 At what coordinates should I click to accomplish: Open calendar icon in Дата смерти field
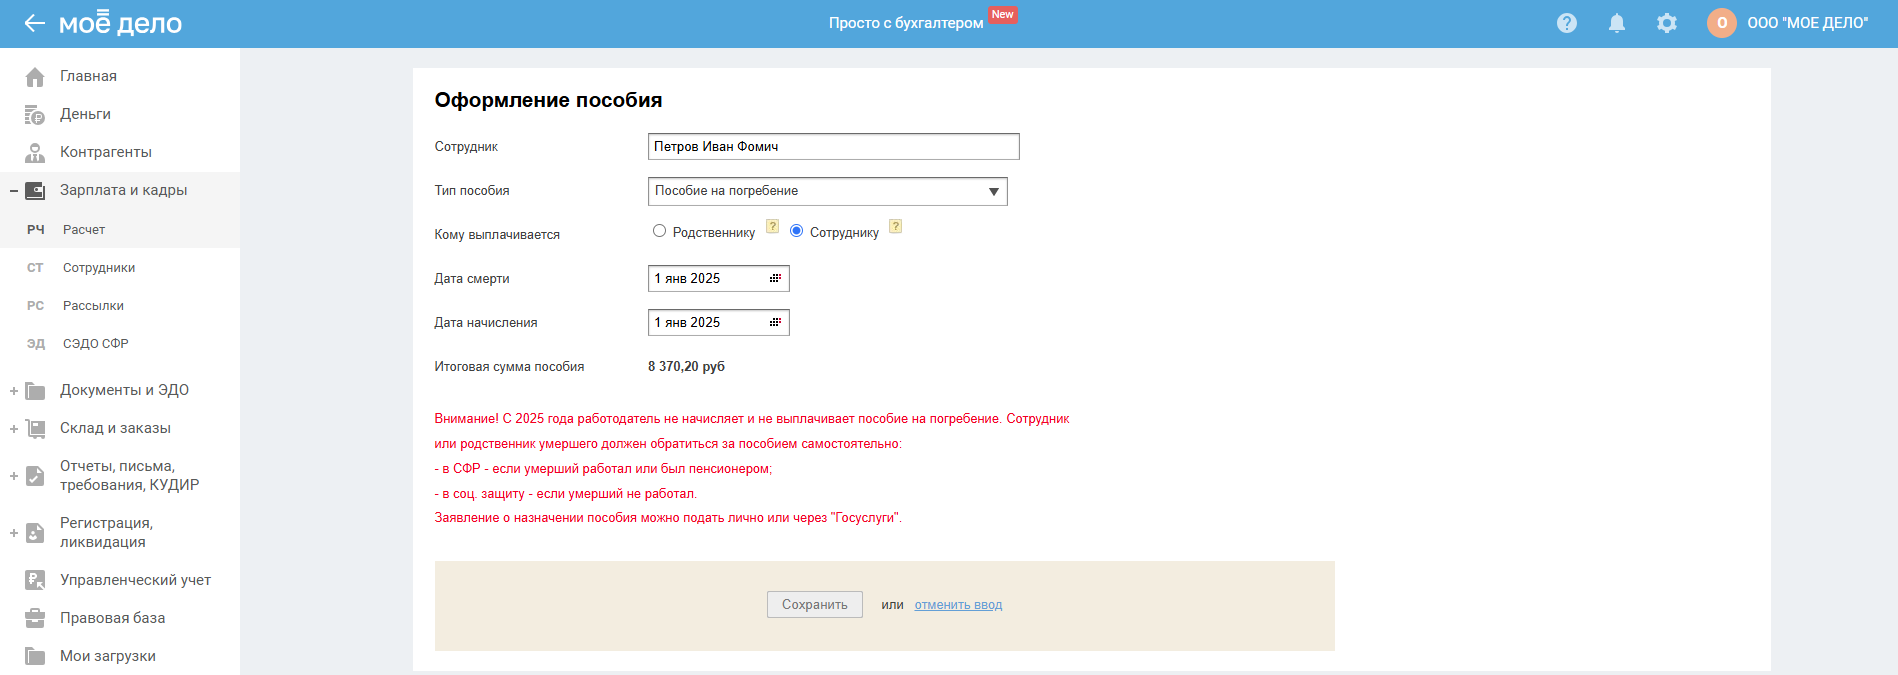pyautogui.click(x=775, y=278)
